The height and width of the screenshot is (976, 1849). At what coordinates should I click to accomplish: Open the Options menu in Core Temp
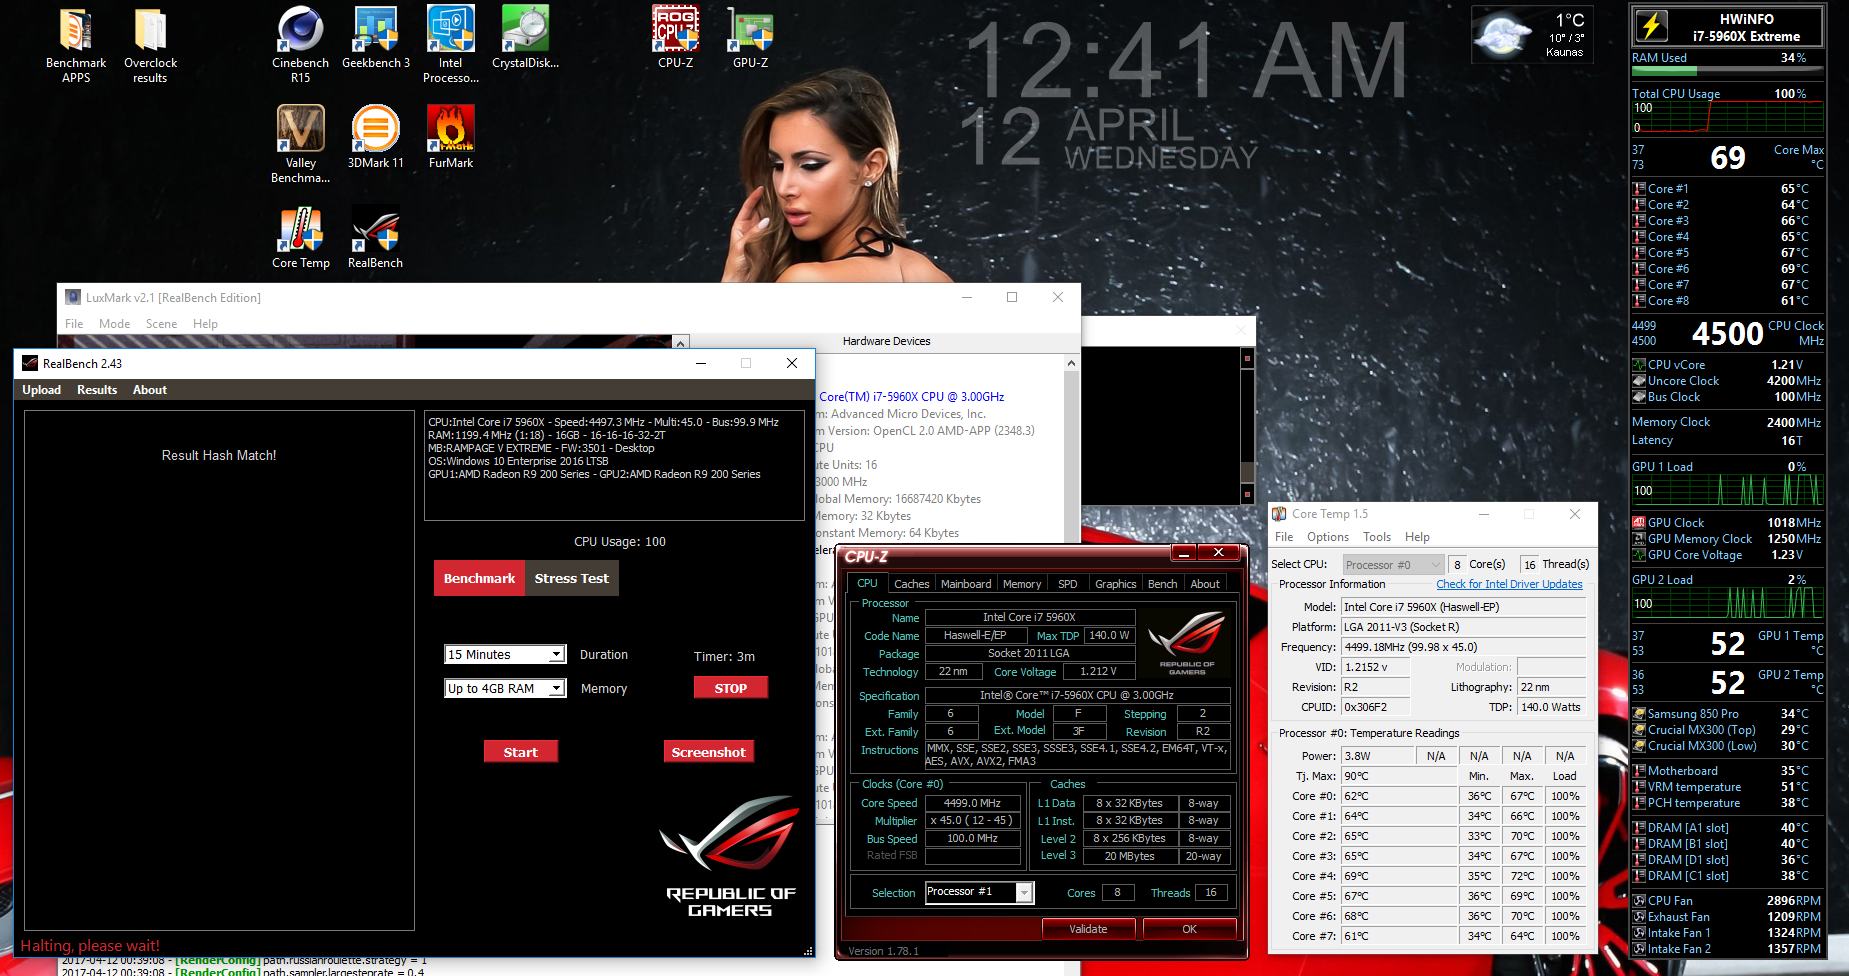[x=1328, y=537]
